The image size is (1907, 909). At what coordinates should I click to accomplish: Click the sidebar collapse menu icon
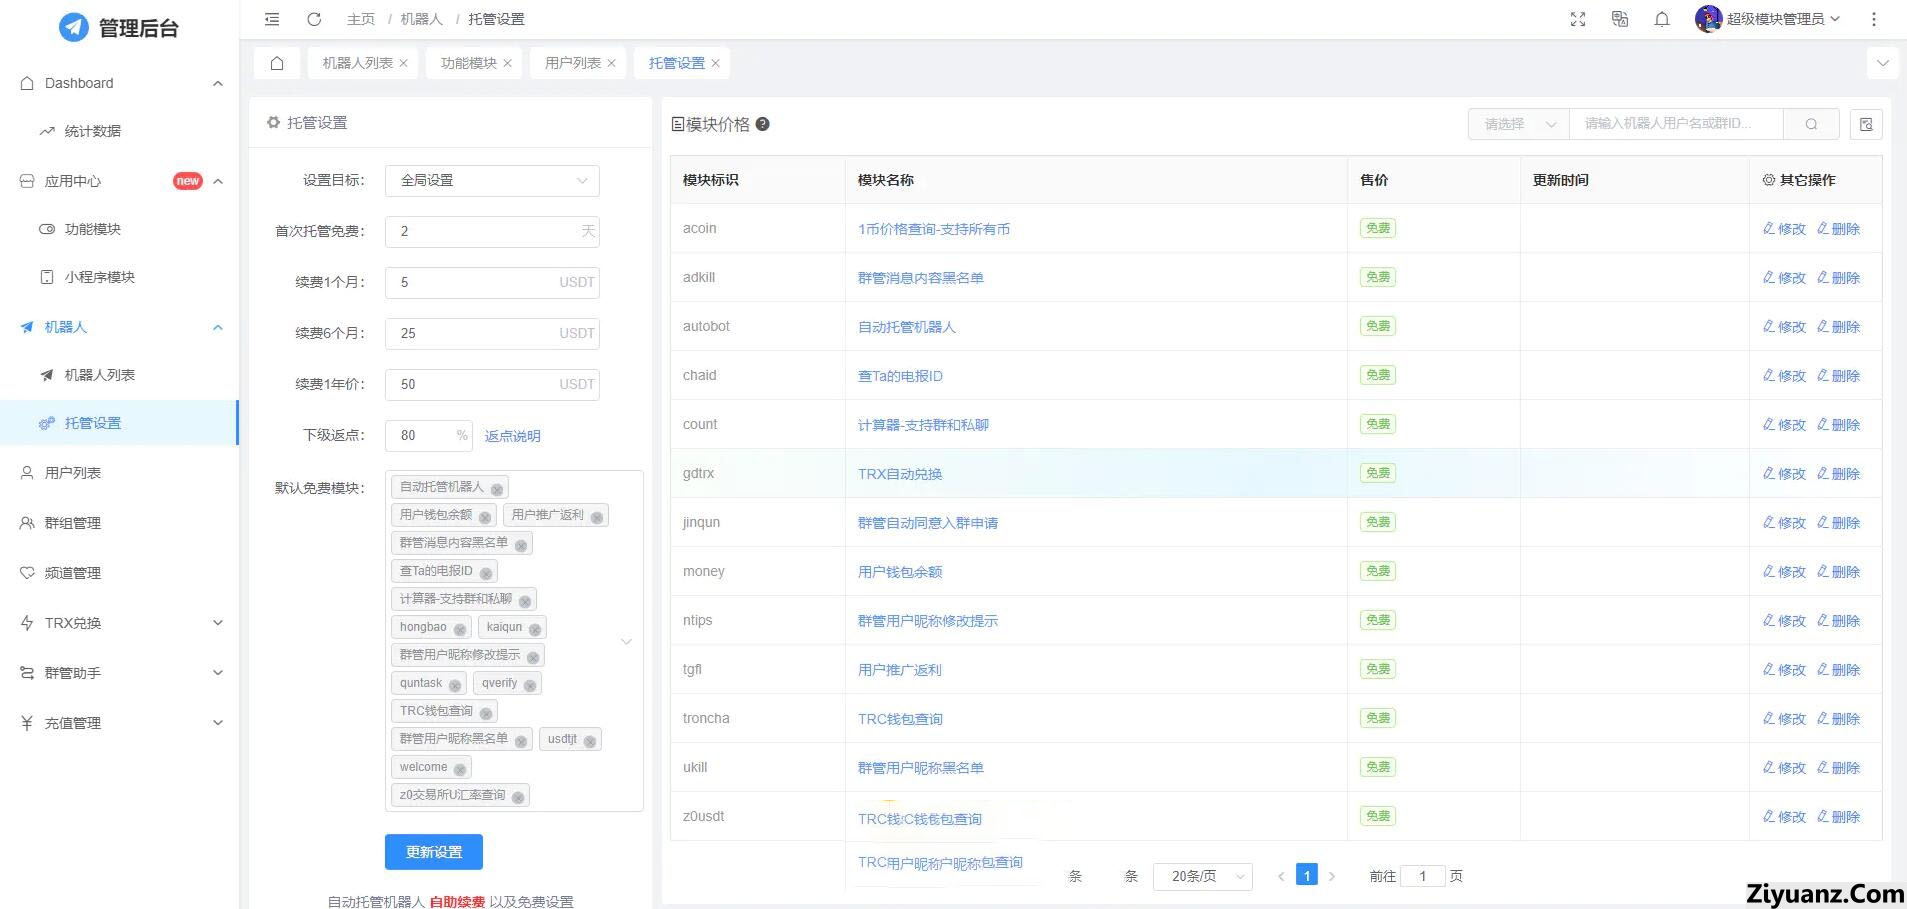[272, 19]
